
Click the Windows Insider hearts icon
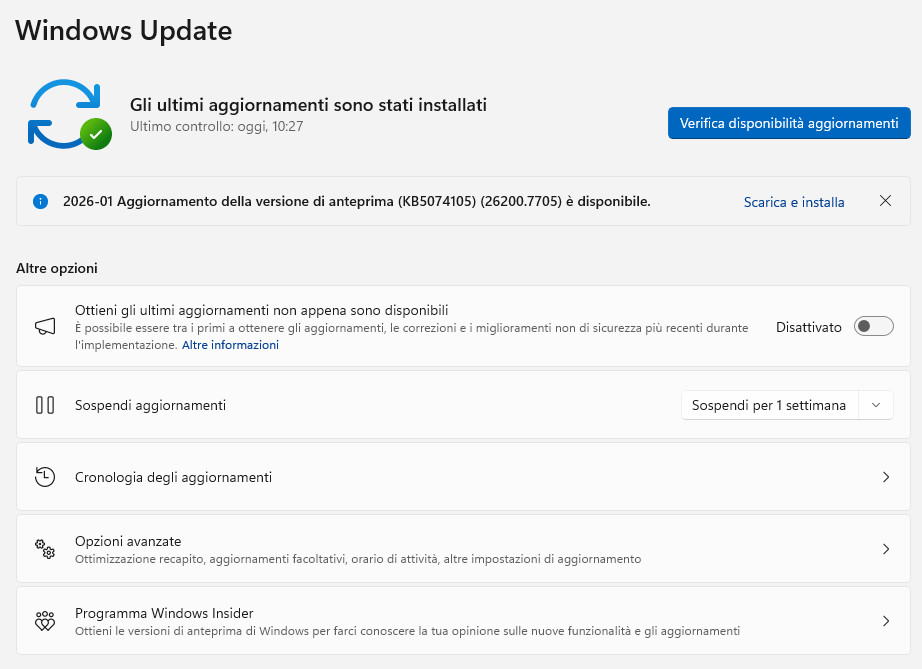coord(45,621)
